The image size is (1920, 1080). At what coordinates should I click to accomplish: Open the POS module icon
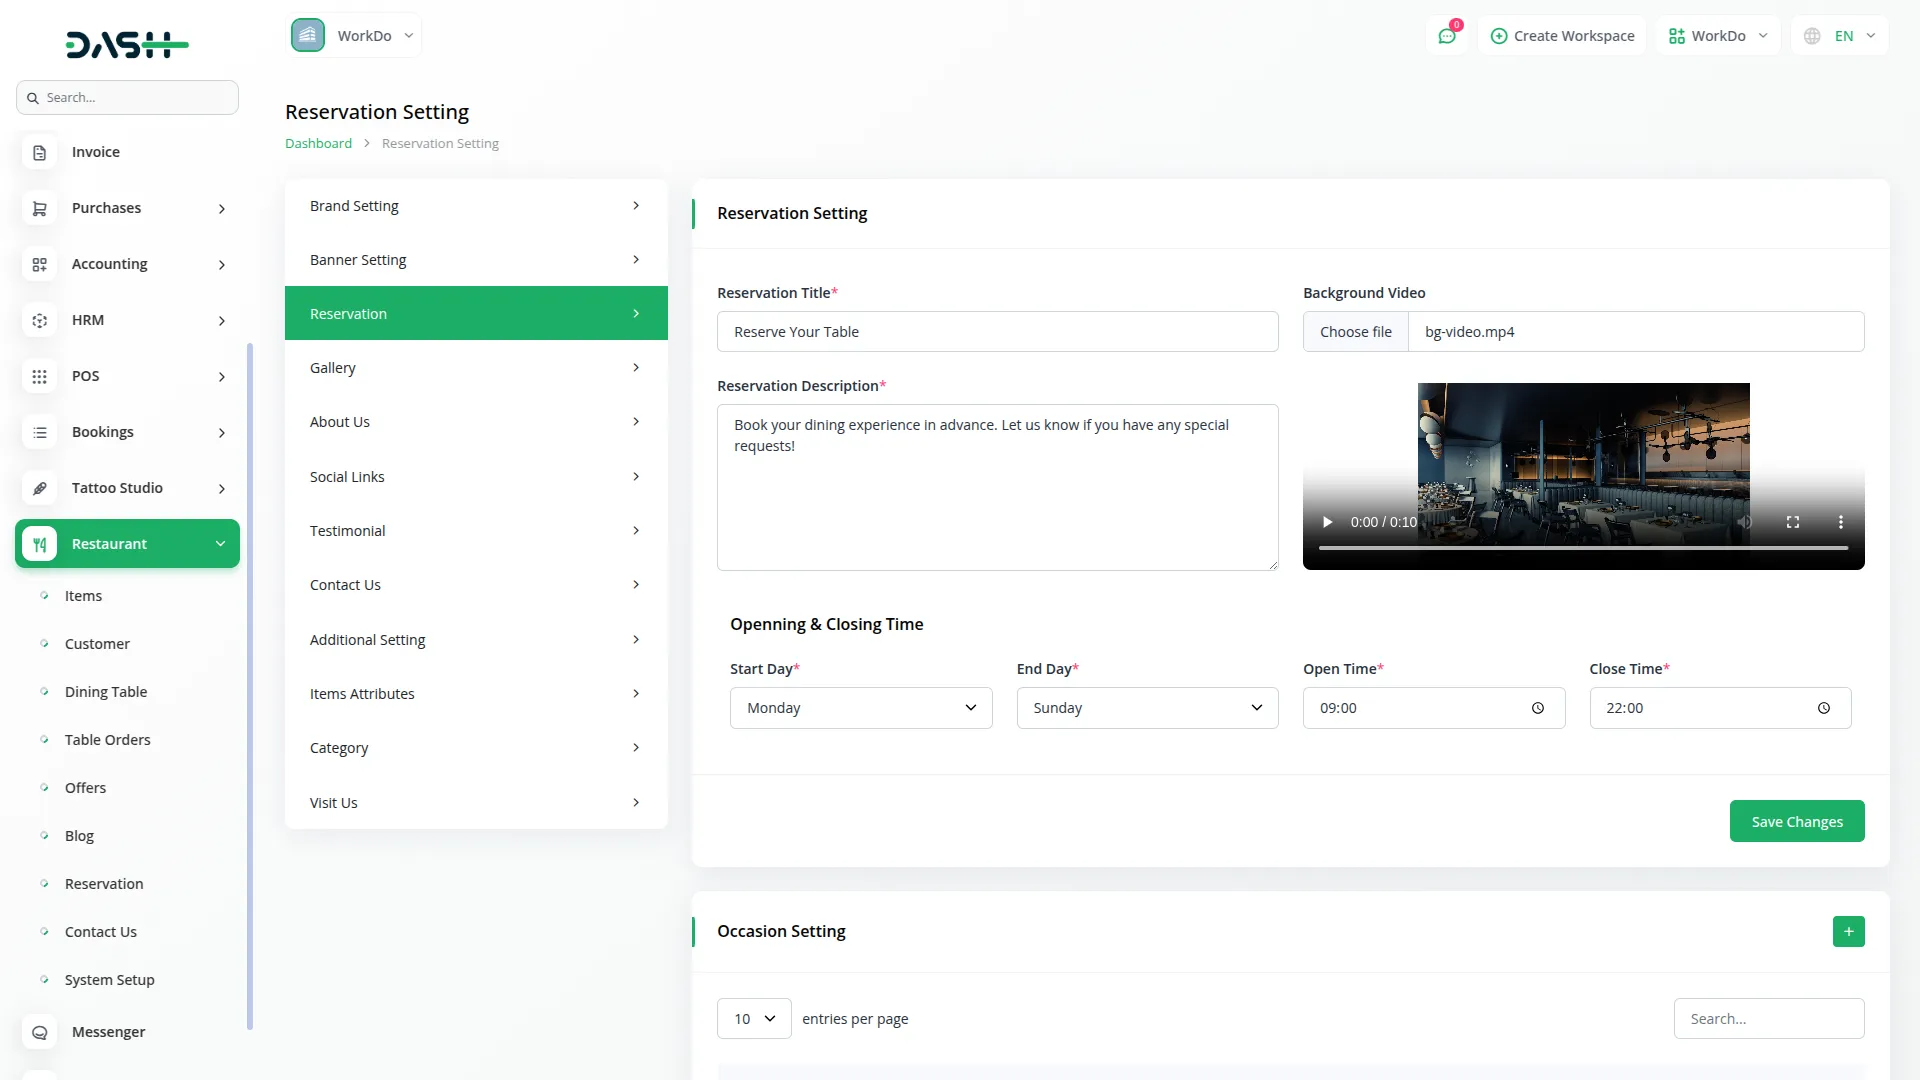click(x=39, y=376)
